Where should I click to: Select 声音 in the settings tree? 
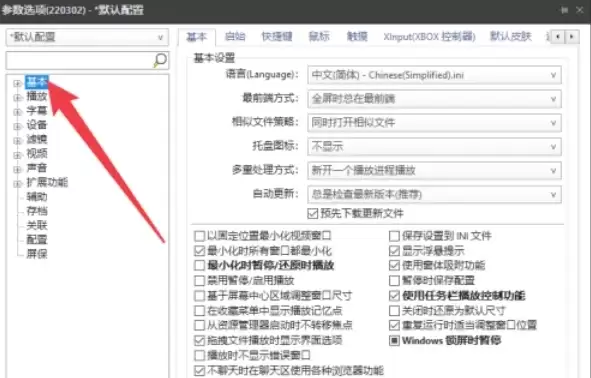point(37,168)
